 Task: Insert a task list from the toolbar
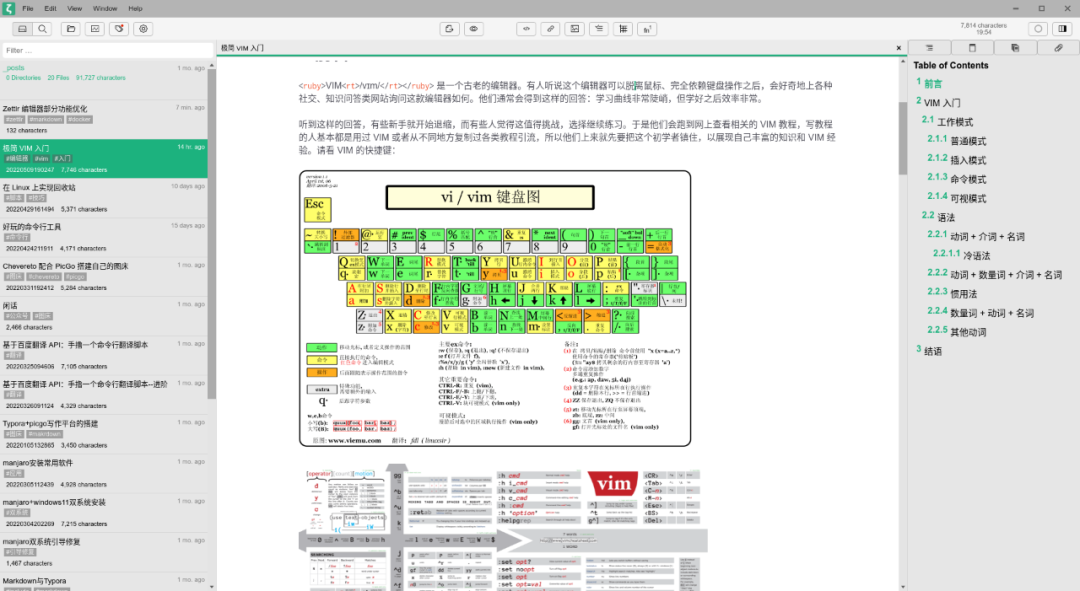click(x=599, y=29)
